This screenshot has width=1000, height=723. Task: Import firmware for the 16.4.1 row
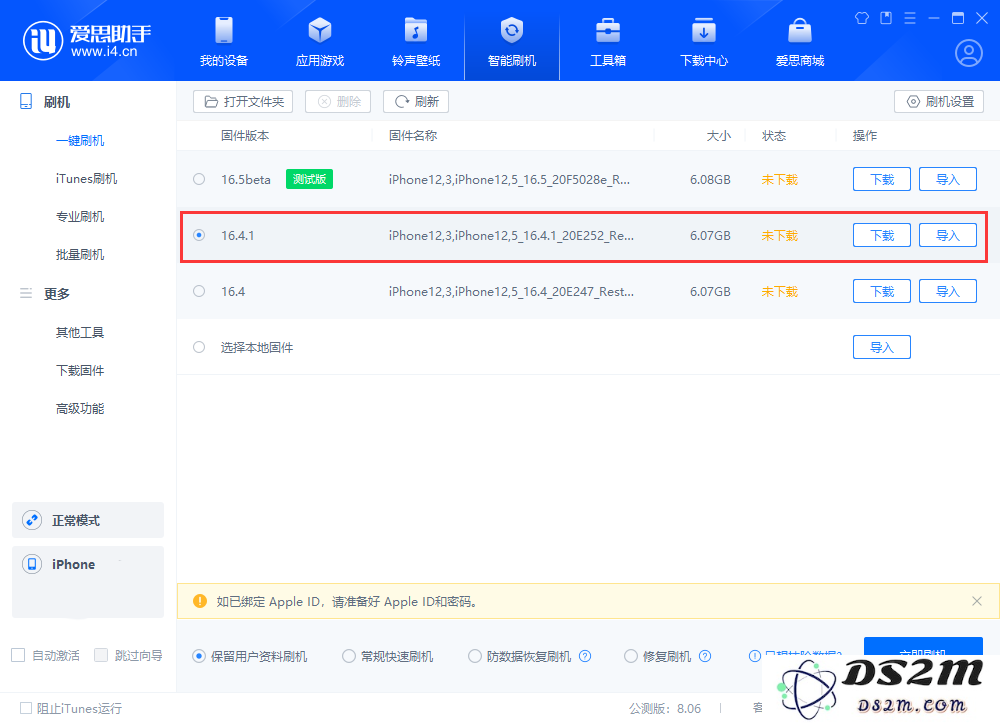coord(948,235)
